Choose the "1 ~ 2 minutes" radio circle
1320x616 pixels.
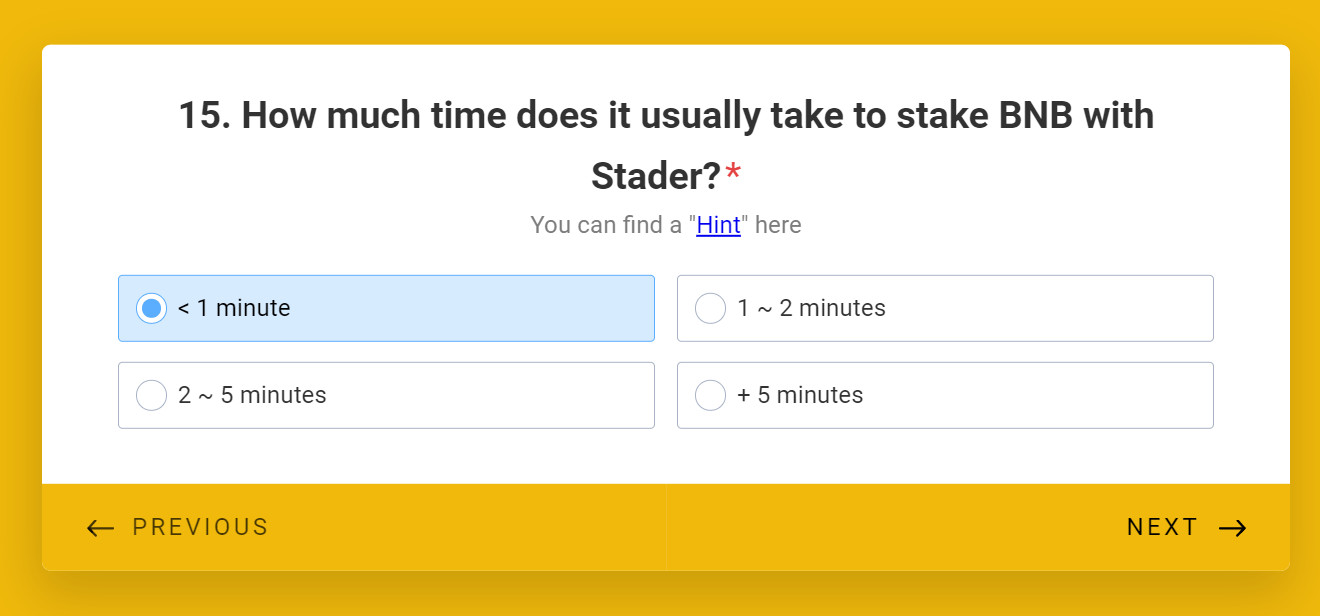(710, 308)
